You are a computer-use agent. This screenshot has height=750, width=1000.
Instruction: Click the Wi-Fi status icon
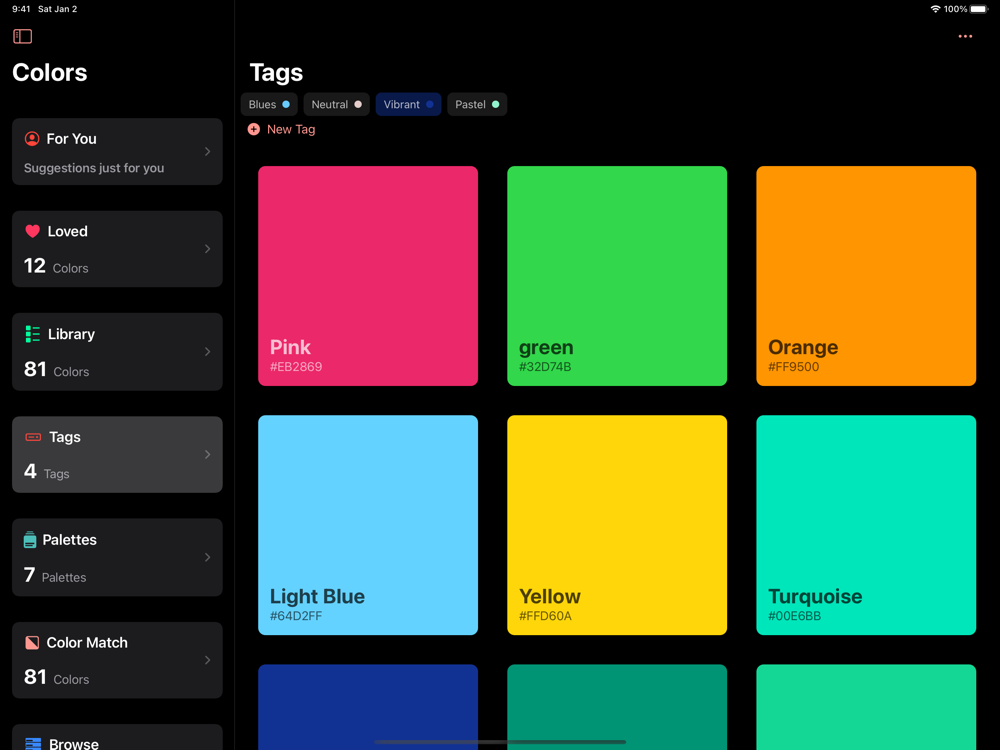coord(935,9)
